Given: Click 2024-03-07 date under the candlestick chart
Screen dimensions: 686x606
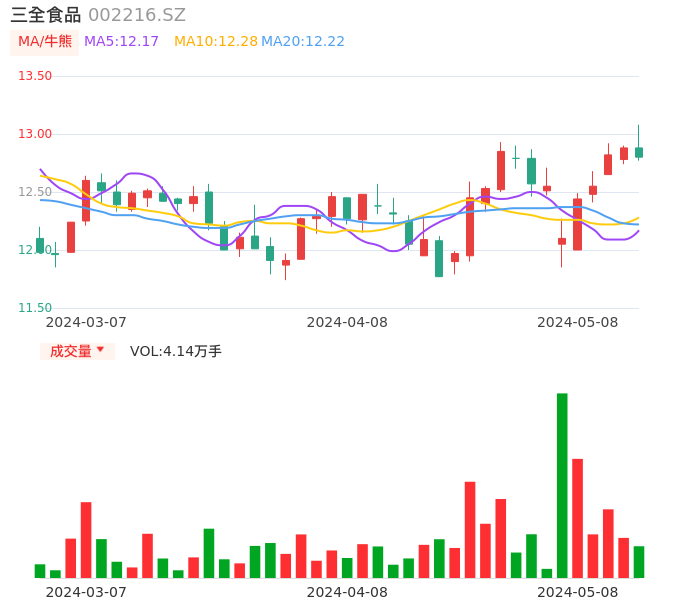Looking at the screenshot, I should point(86,322).
